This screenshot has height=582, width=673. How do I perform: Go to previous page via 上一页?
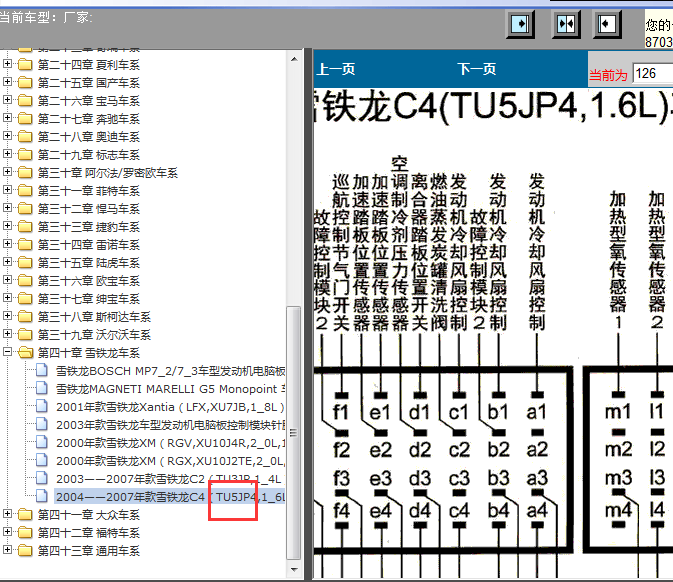coord(335,69)
